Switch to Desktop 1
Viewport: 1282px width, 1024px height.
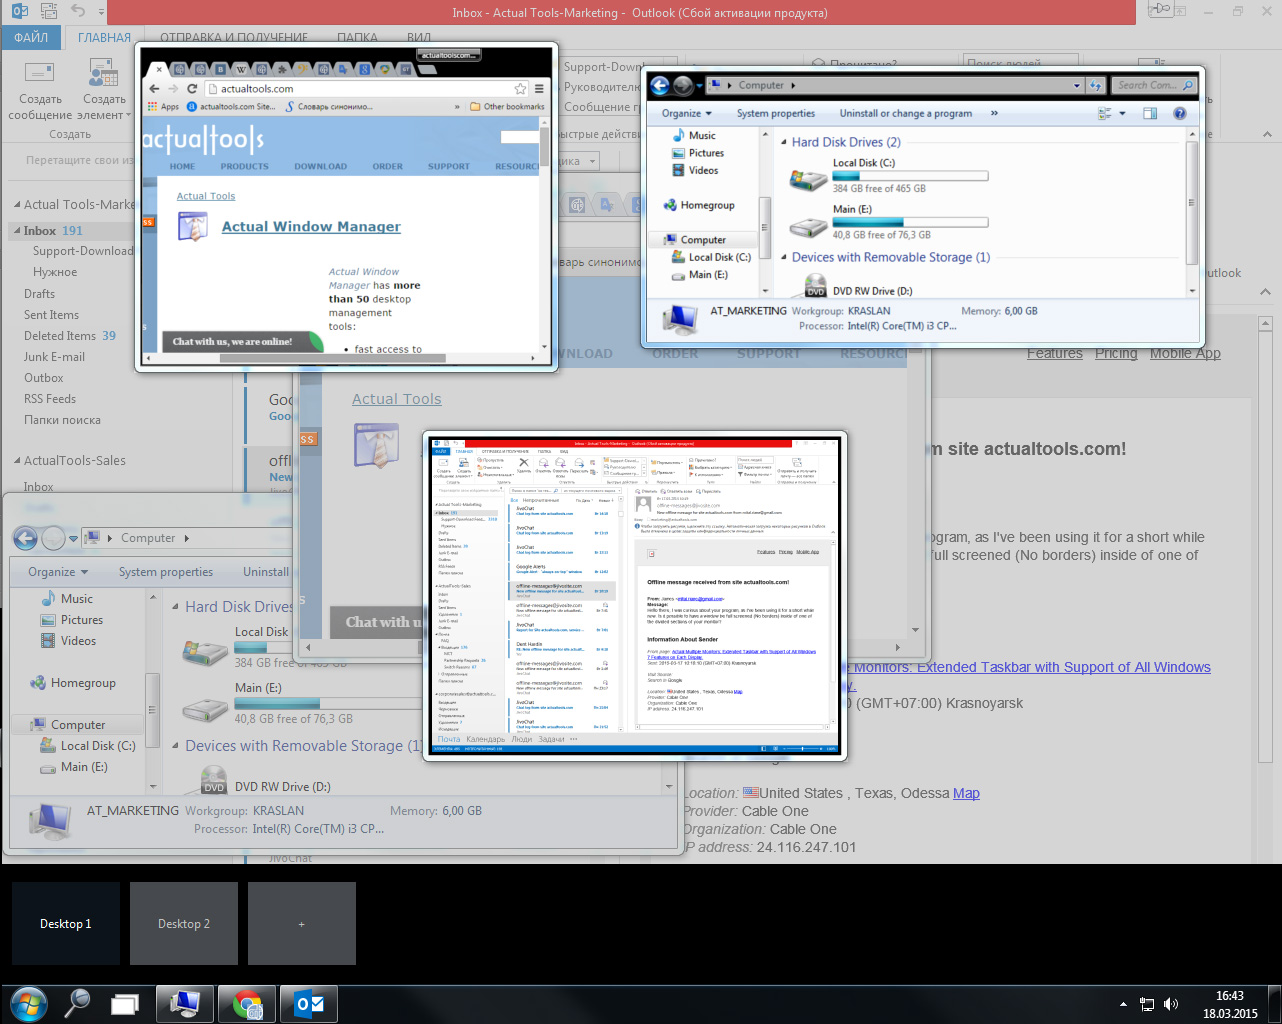66,923
